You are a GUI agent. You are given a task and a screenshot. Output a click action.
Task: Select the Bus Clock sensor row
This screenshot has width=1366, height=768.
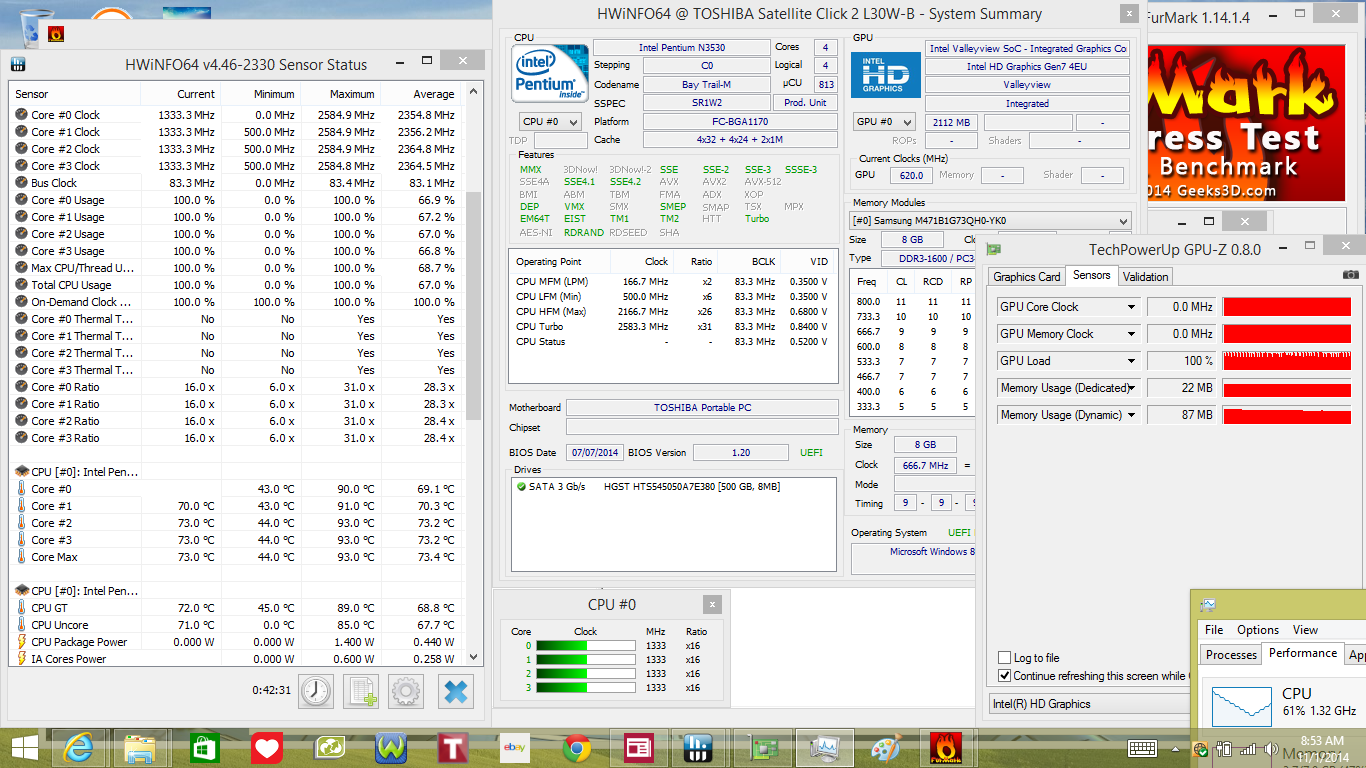[235, 183]
